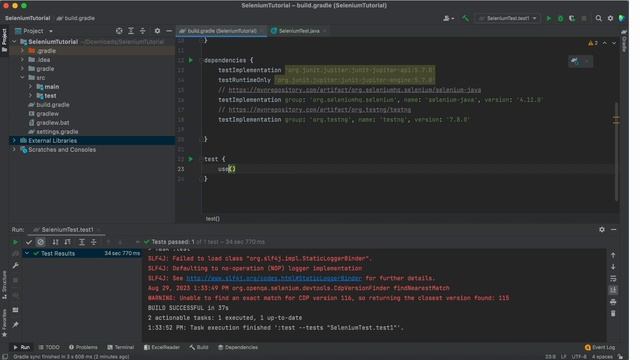Run the test block gutter arrow

click(x=191, y=159)
